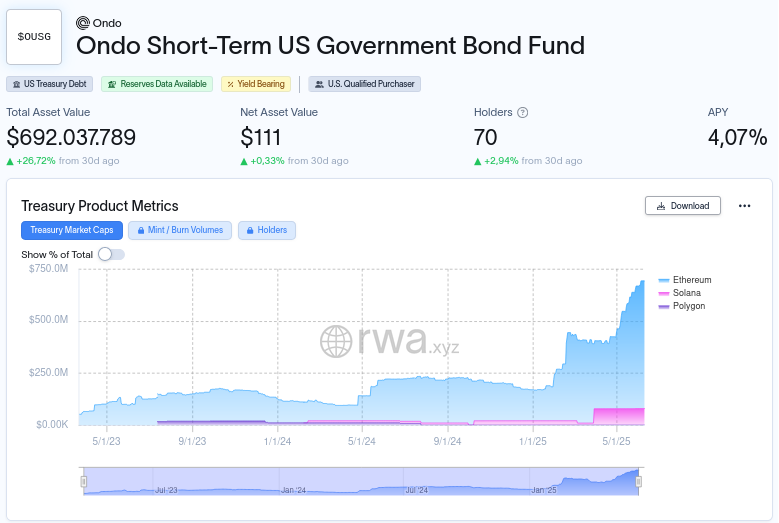Screen dimensions: 779x523
Task: Click the Download button
Action: pyautogui.click(x=683, y=206)
